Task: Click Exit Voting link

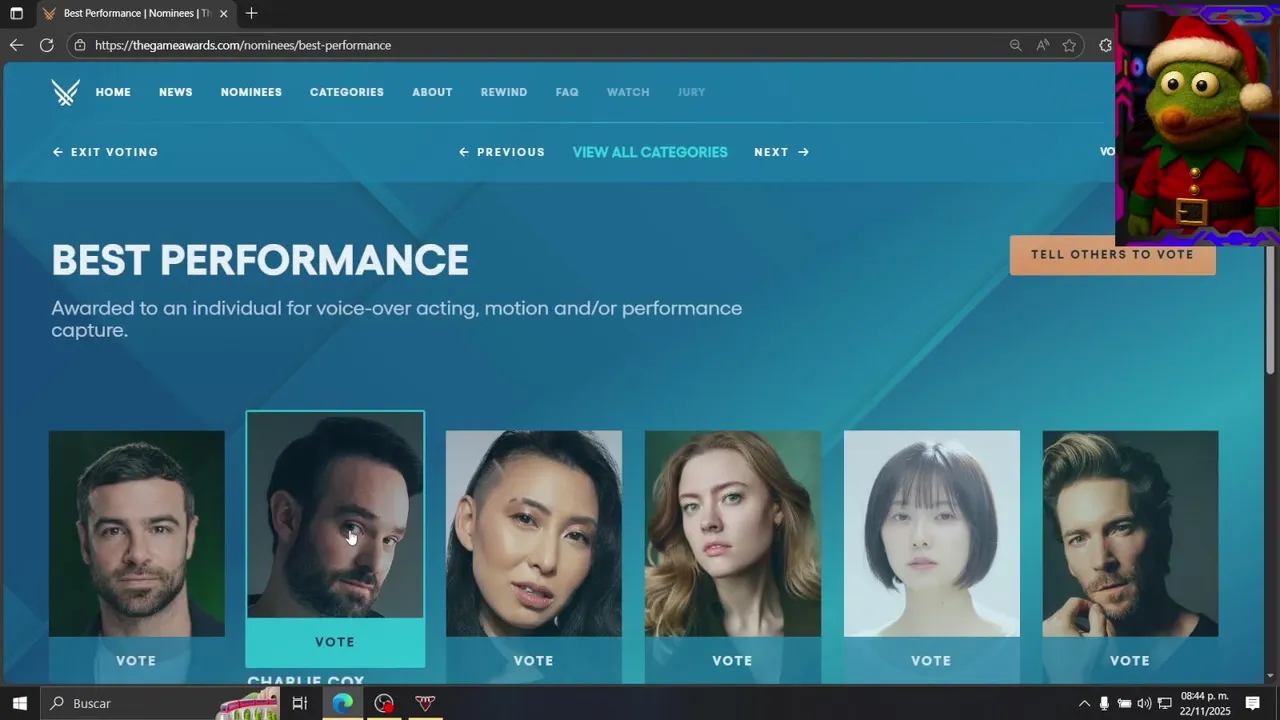Action: click(105, 152)
